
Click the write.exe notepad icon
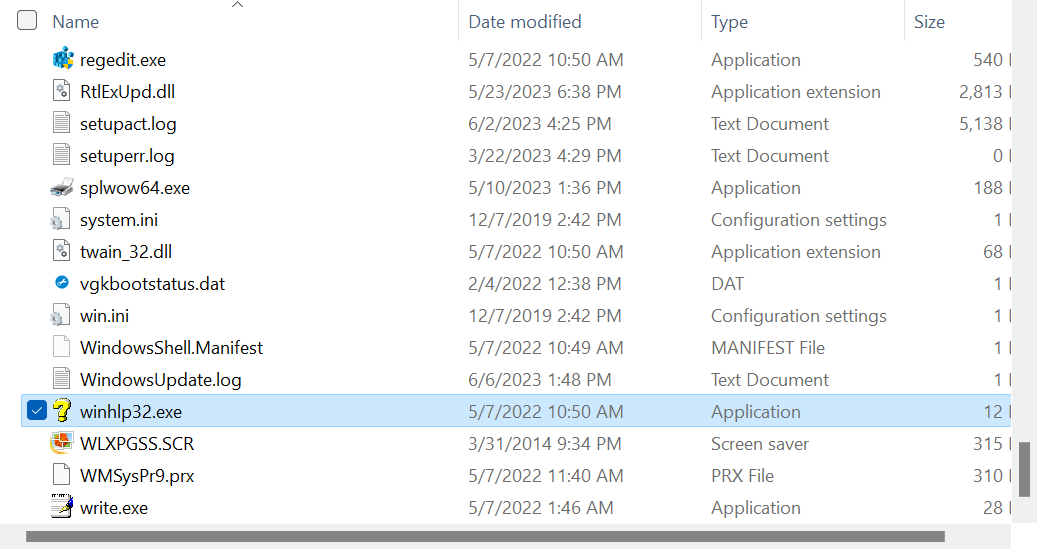point(62,507)
